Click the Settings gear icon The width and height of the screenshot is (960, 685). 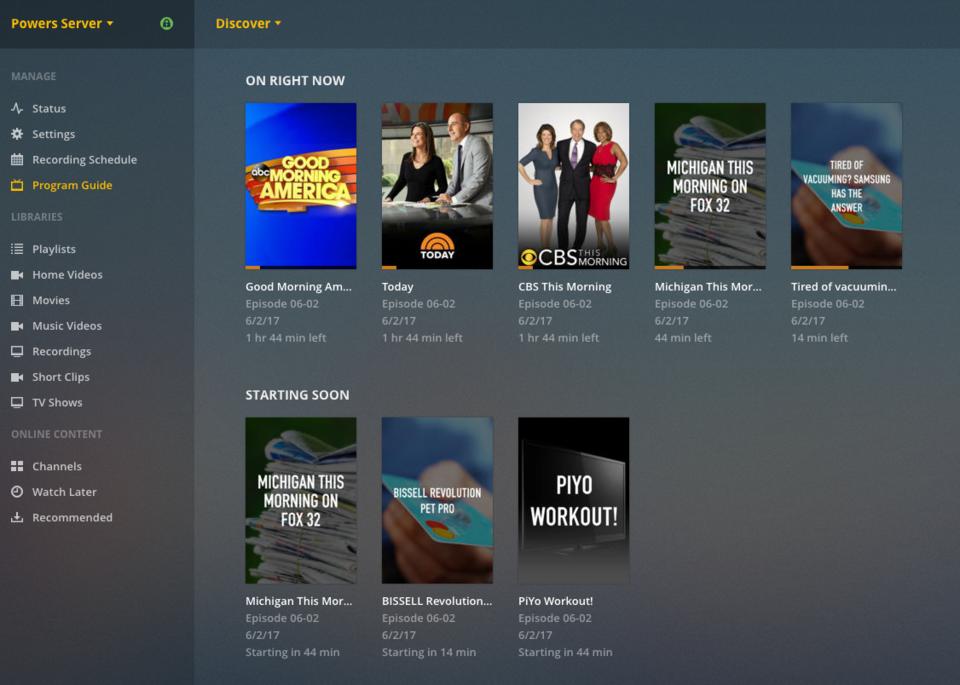(x=17, y=134)
